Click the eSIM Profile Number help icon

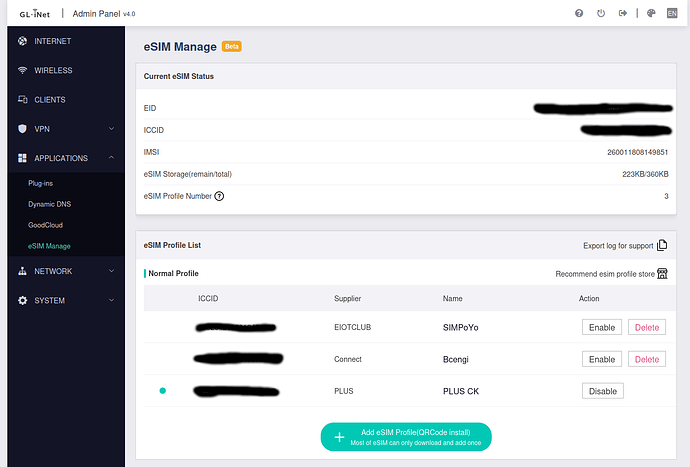(219, 196)
